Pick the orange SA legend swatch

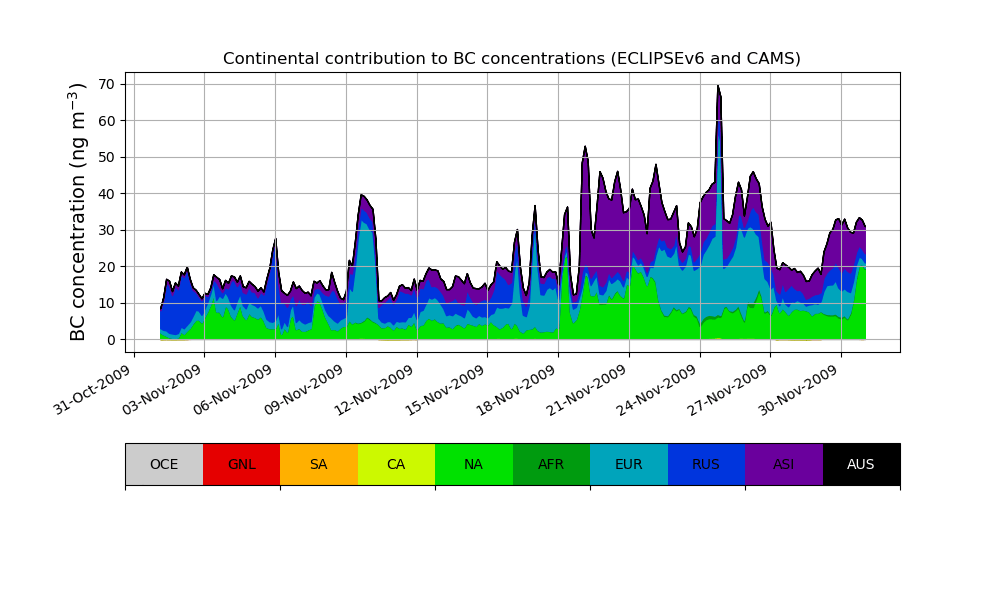click(x=319, y=464)
